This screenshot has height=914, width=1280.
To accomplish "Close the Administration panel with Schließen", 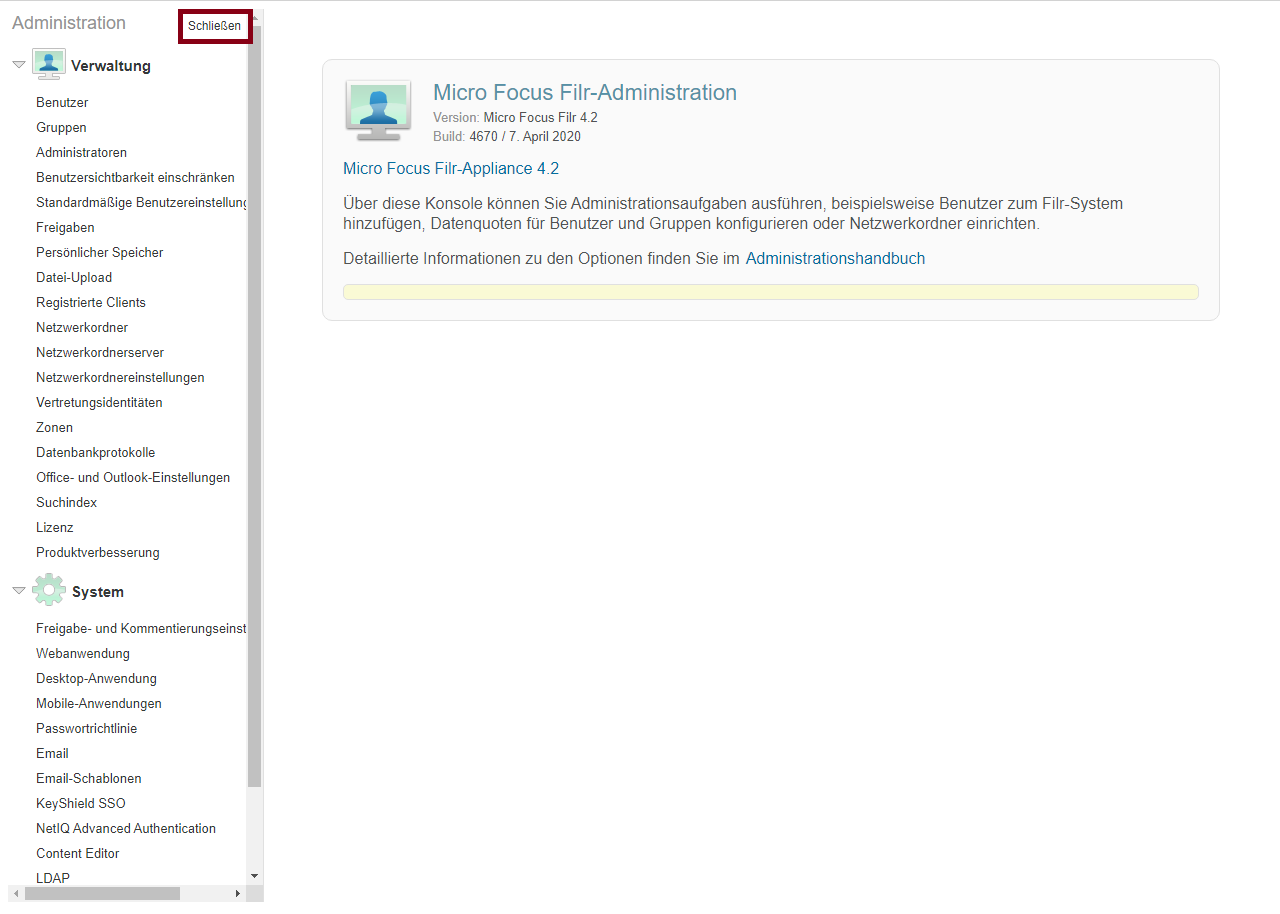I will 214,26.
